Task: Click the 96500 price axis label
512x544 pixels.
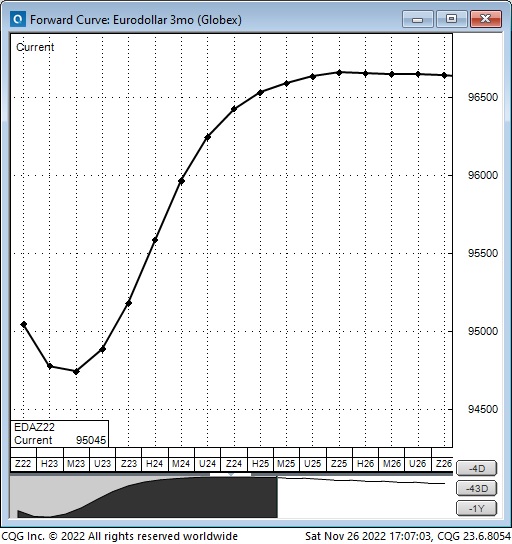Action: pyautogui.click(x=483, y=97)
